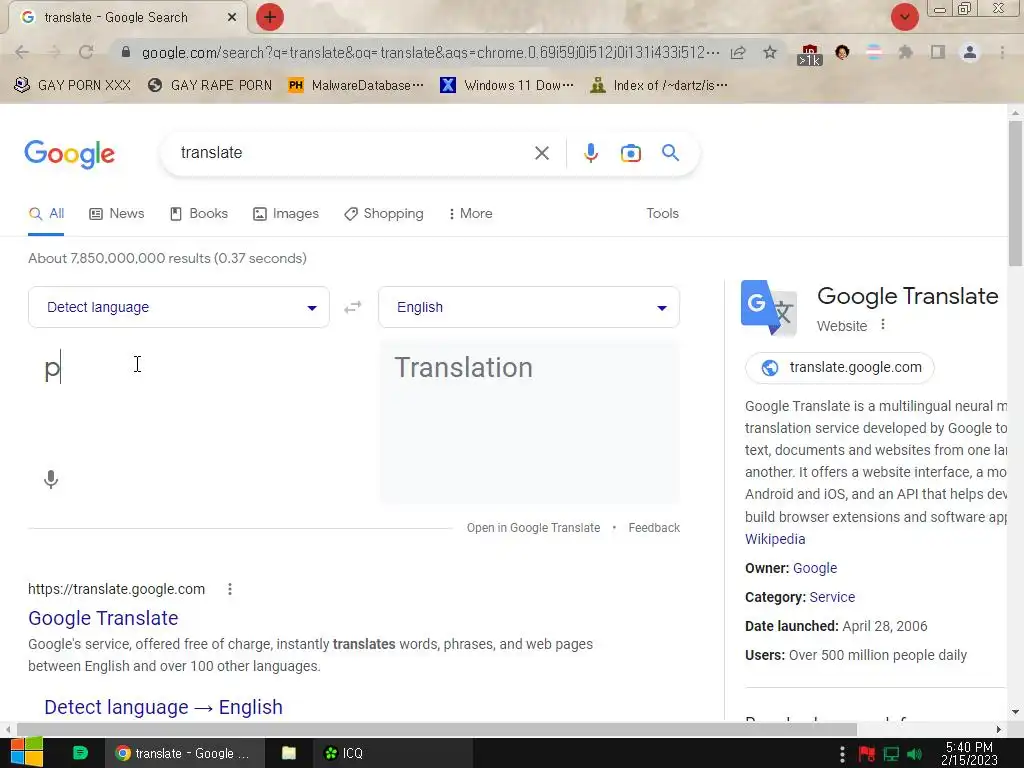This screenshot has width=1024, height=768.
Task: Clear the search query with the X
Action: coord(542,153)
